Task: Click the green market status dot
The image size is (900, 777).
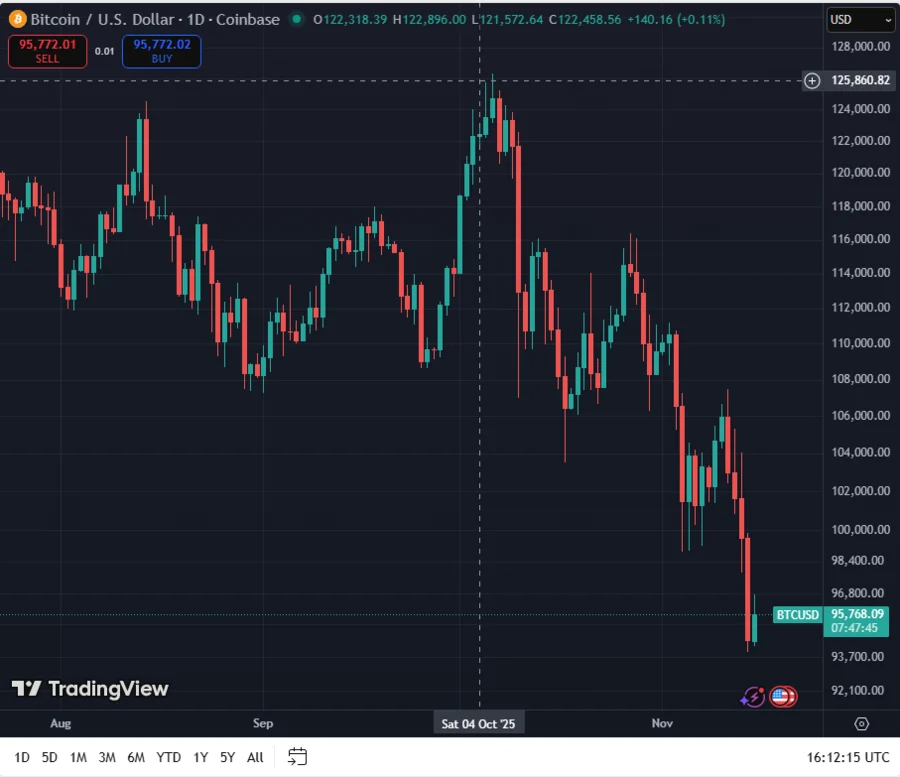Action: [x=295, y=18]
